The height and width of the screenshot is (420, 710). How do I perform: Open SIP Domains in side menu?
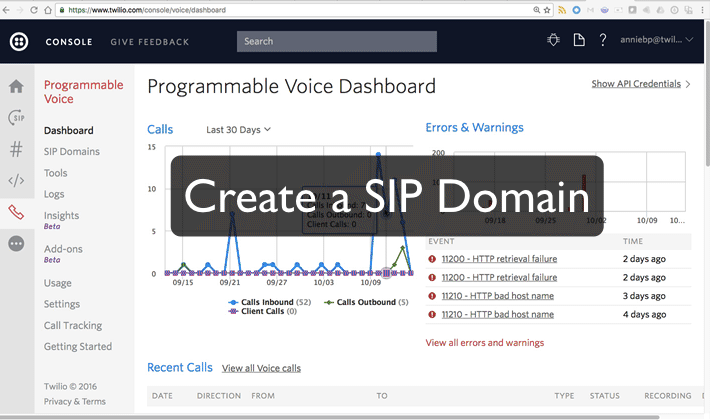72,152
